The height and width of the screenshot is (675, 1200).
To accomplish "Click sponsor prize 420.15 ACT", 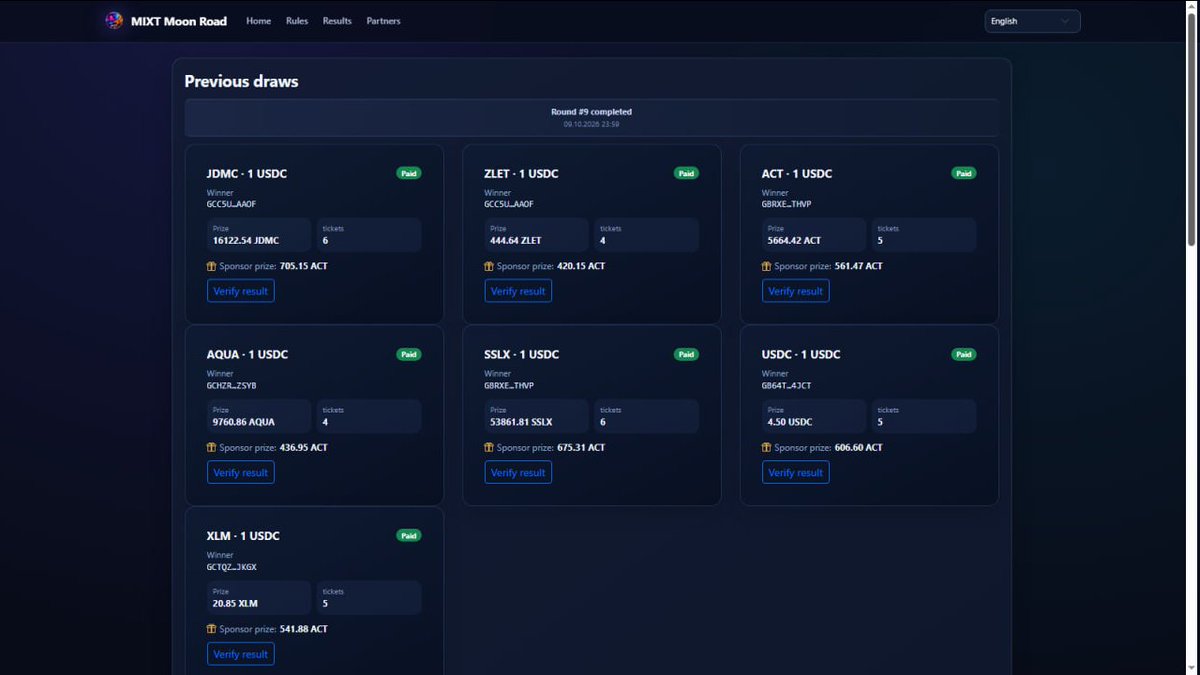I will point(581,266).
